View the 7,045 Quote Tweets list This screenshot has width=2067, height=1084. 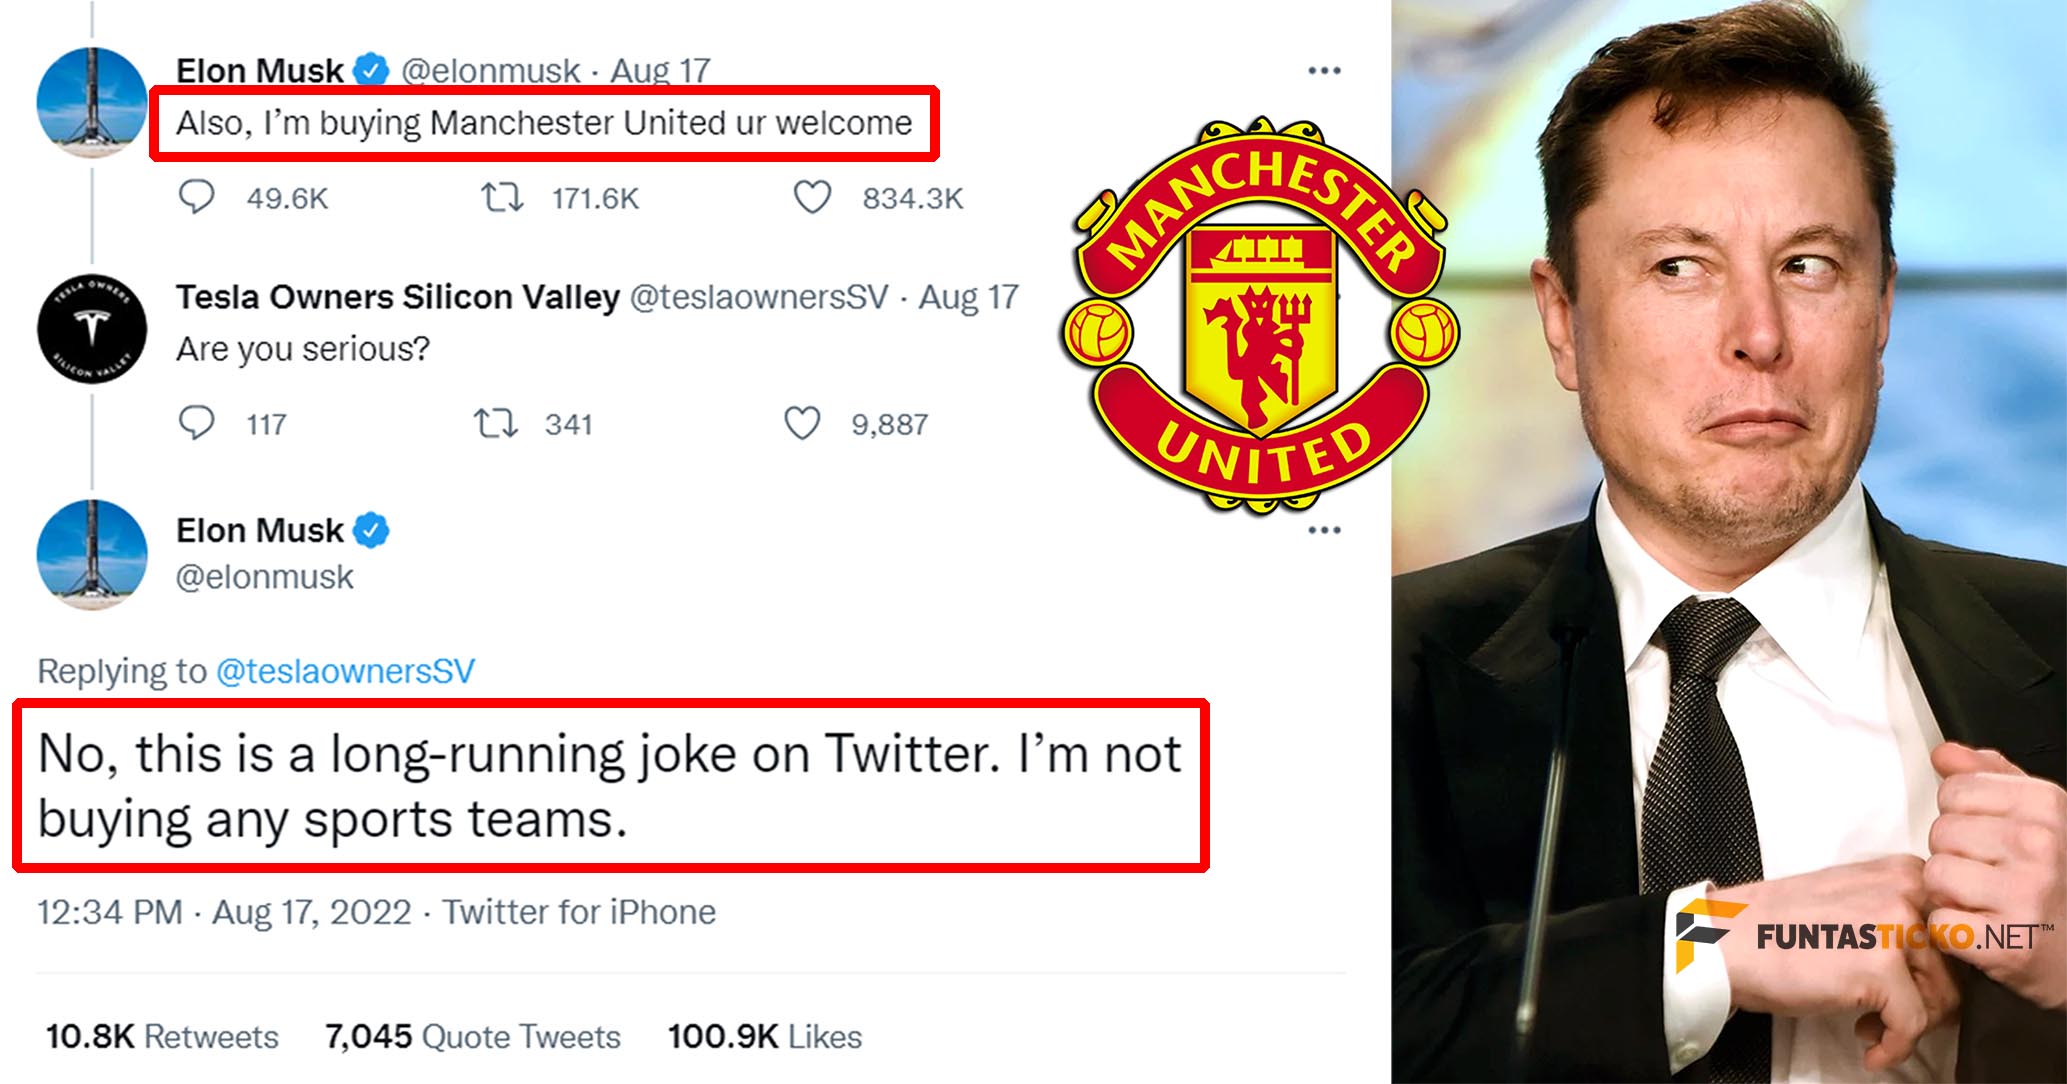coord(473,1036)
